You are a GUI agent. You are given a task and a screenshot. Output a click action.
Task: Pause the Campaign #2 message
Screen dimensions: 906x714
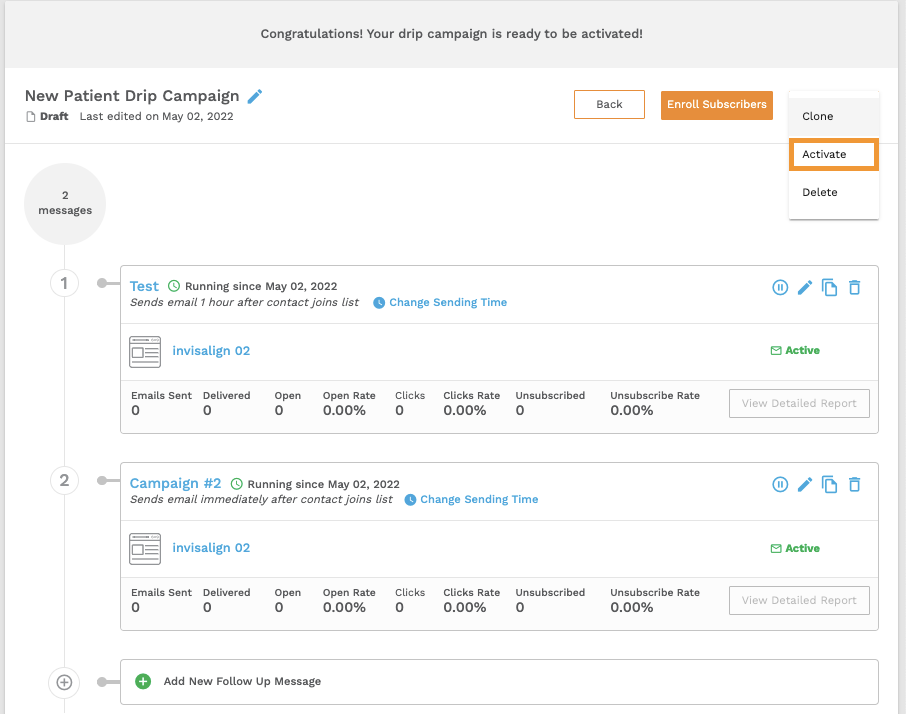coord(780,484)
